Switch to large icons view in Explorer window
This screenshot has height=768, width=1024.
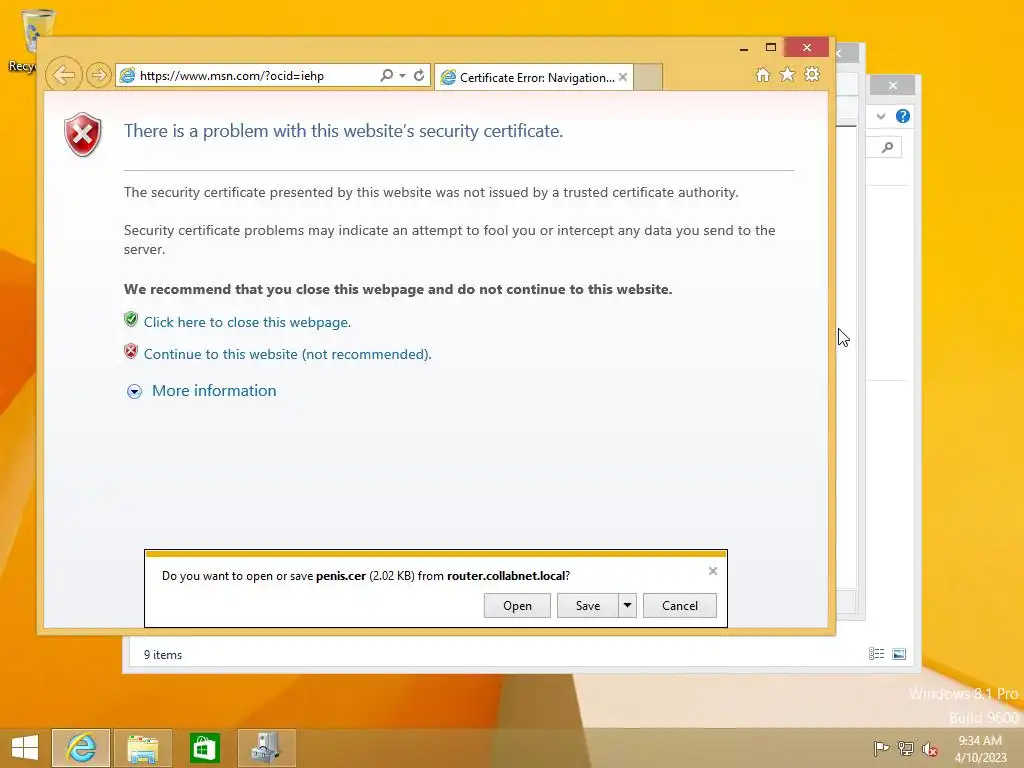tap(899, 654)
